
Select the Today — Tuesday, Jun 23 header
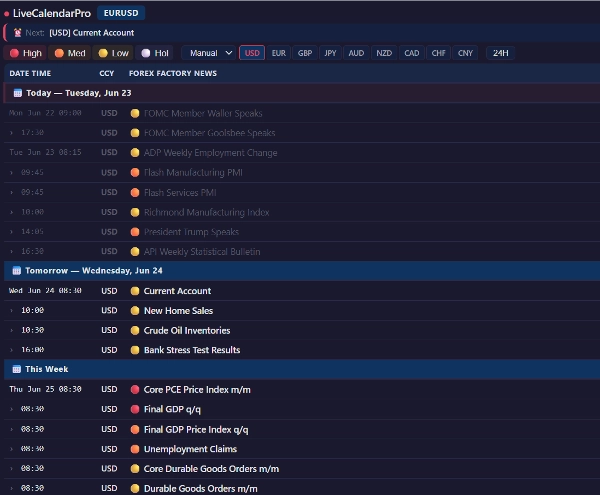[302, 93]
